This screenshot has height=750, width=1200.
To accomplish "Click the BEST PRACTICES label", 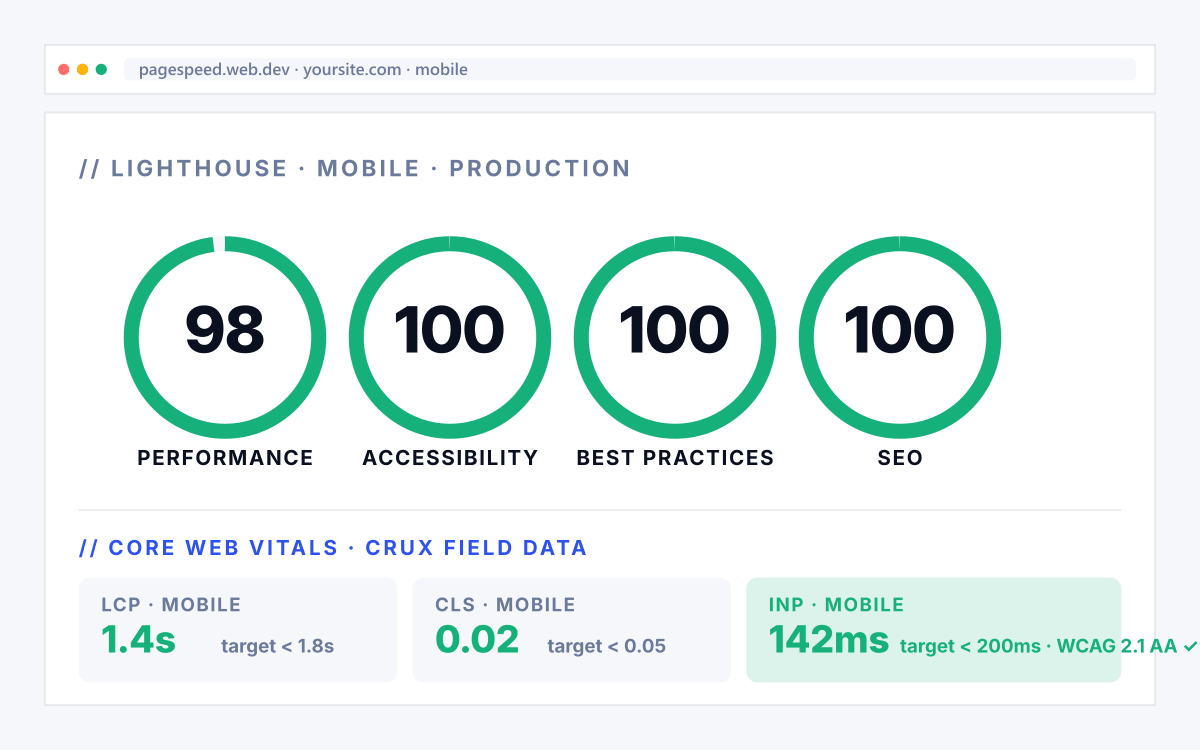I will (x=675, y=458).
